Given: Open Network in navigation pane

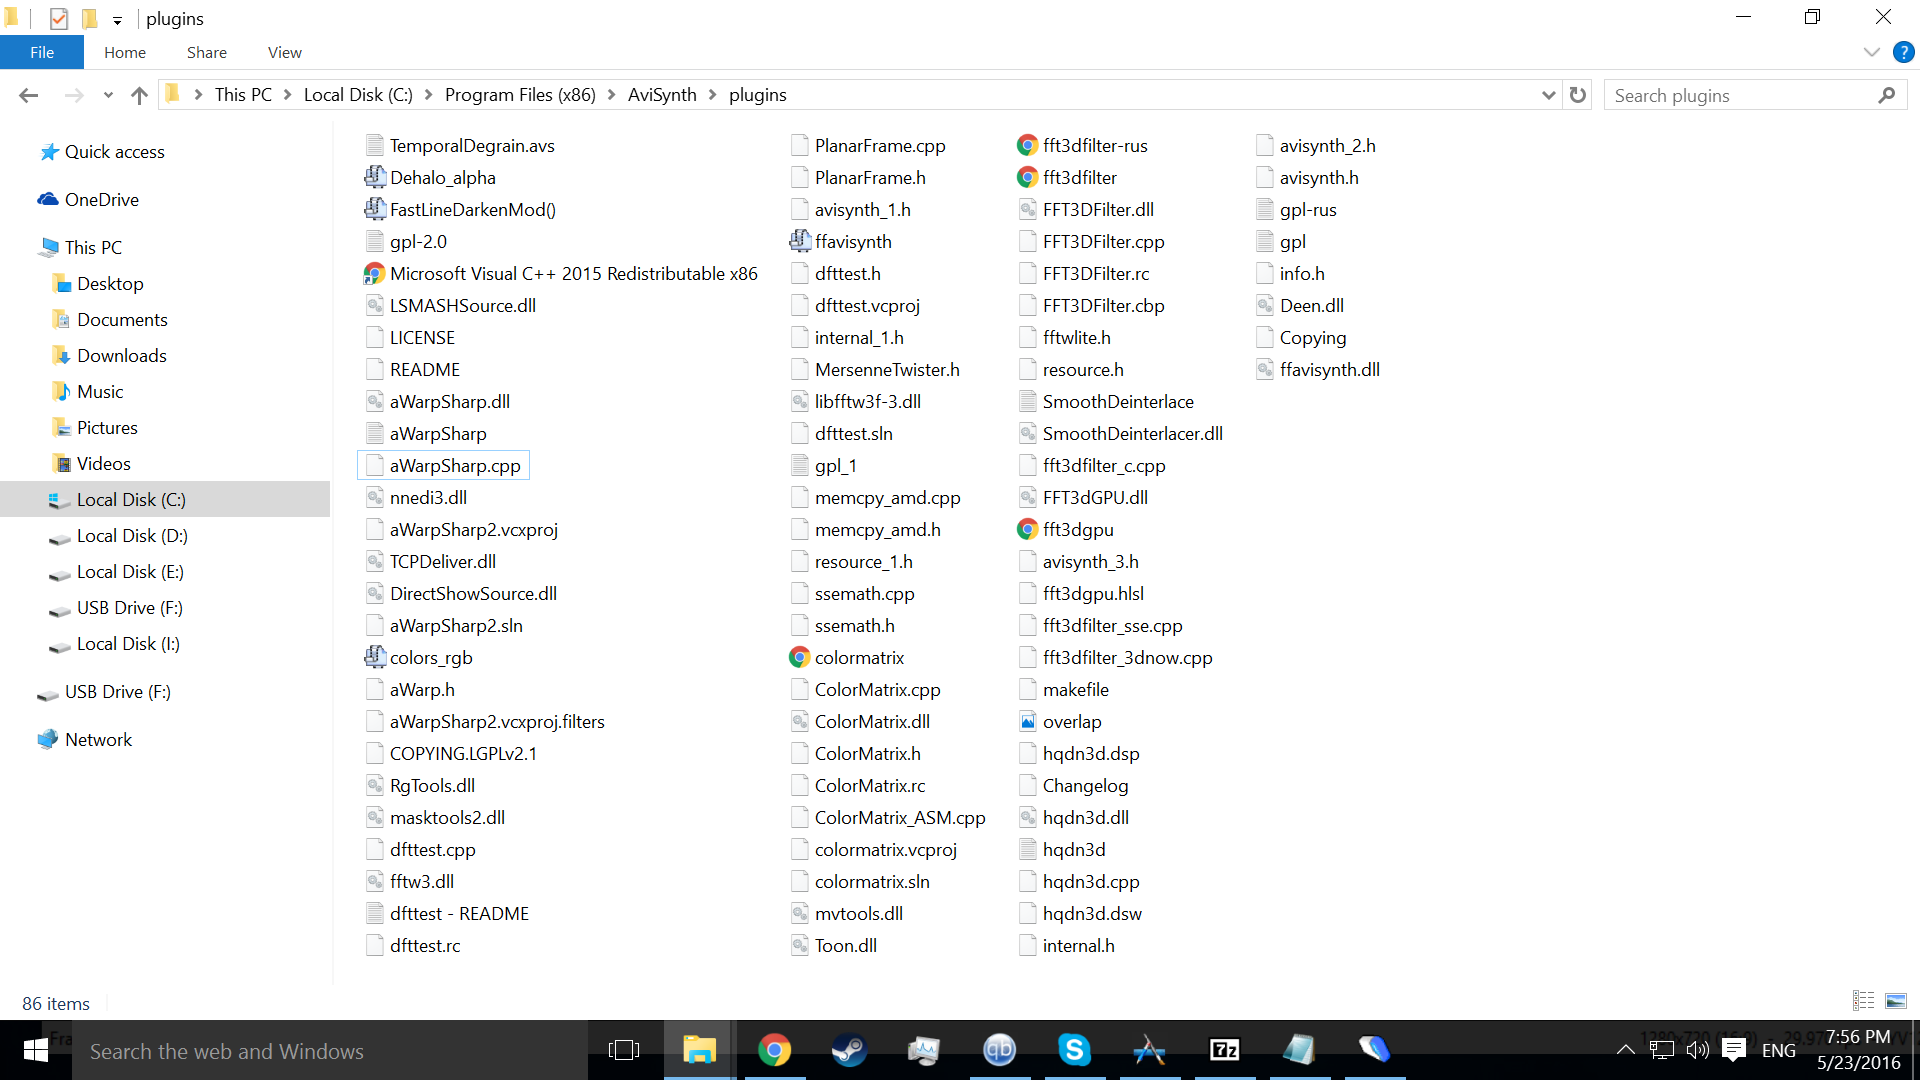Looking at the screenshot, I should coord(86,740).
